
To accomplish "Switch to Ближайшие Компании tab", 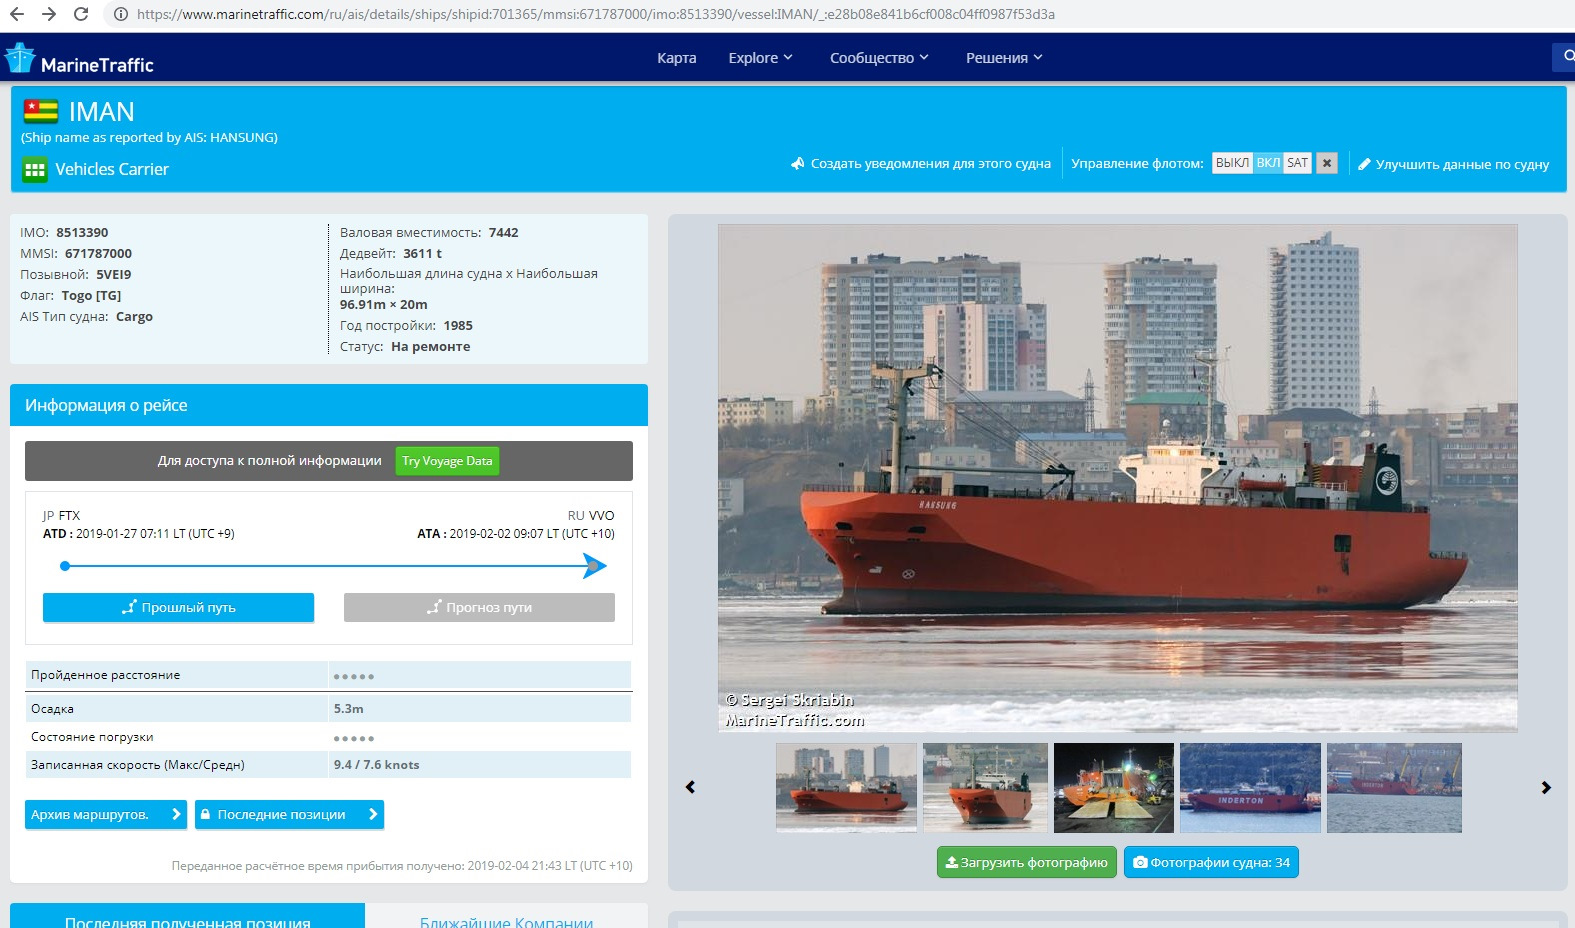I will [x=506, y=918].
